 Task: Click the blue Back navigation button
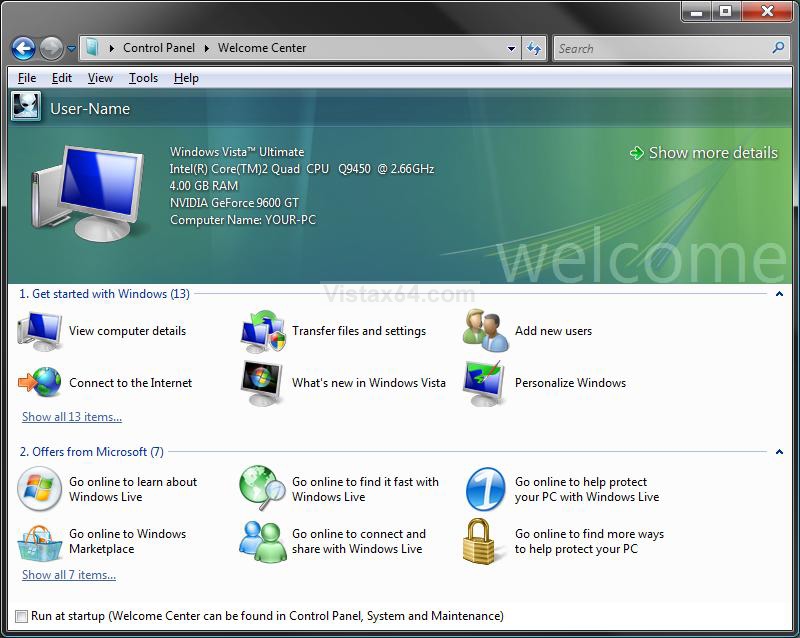pyautogui.click(x=23, y=49)
